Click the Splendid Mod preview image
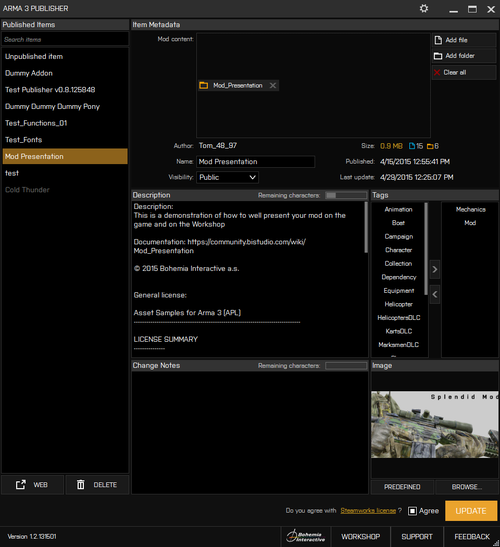This screenshot has height=547, width=500. pyautogui.click(x=435, y=425)
